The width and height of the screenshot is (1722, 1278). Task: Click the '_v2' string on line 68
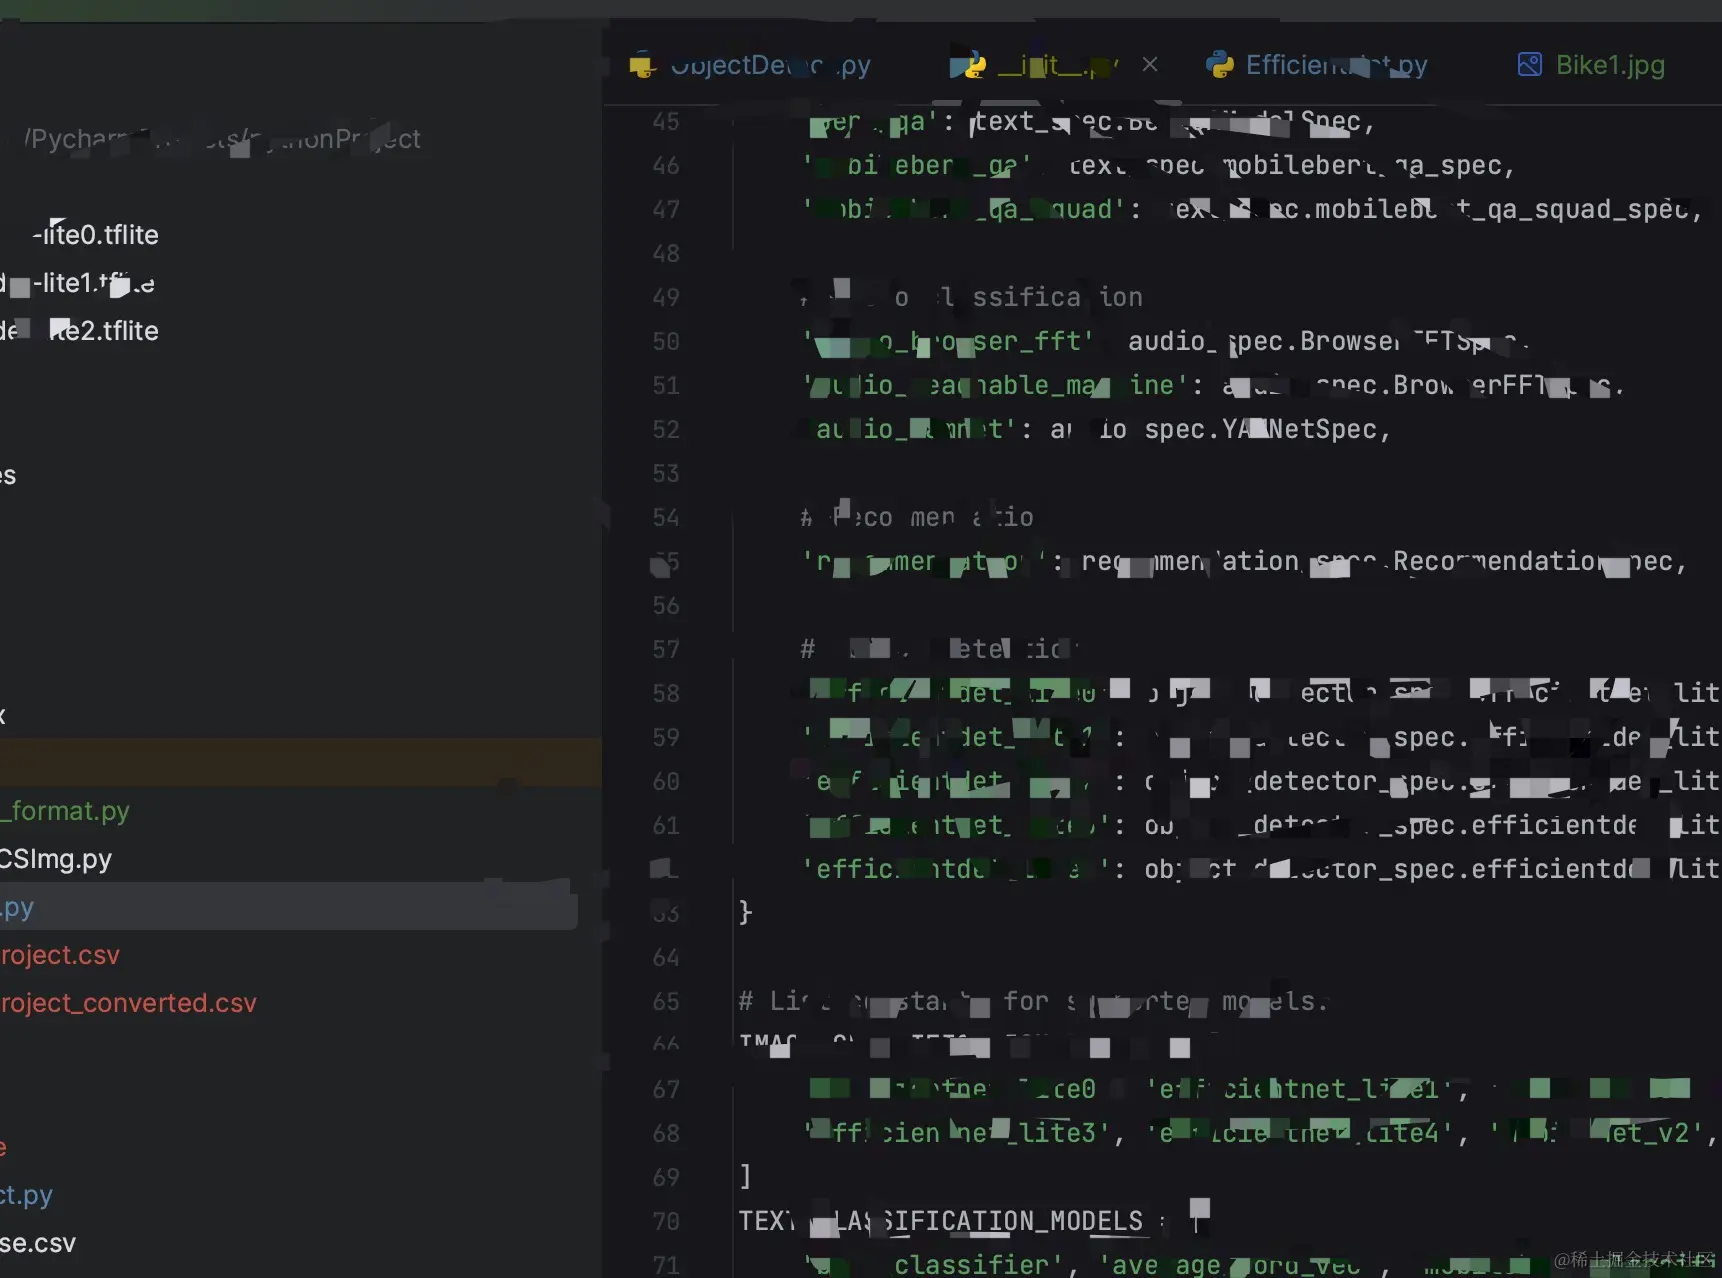[1667, 1133]
